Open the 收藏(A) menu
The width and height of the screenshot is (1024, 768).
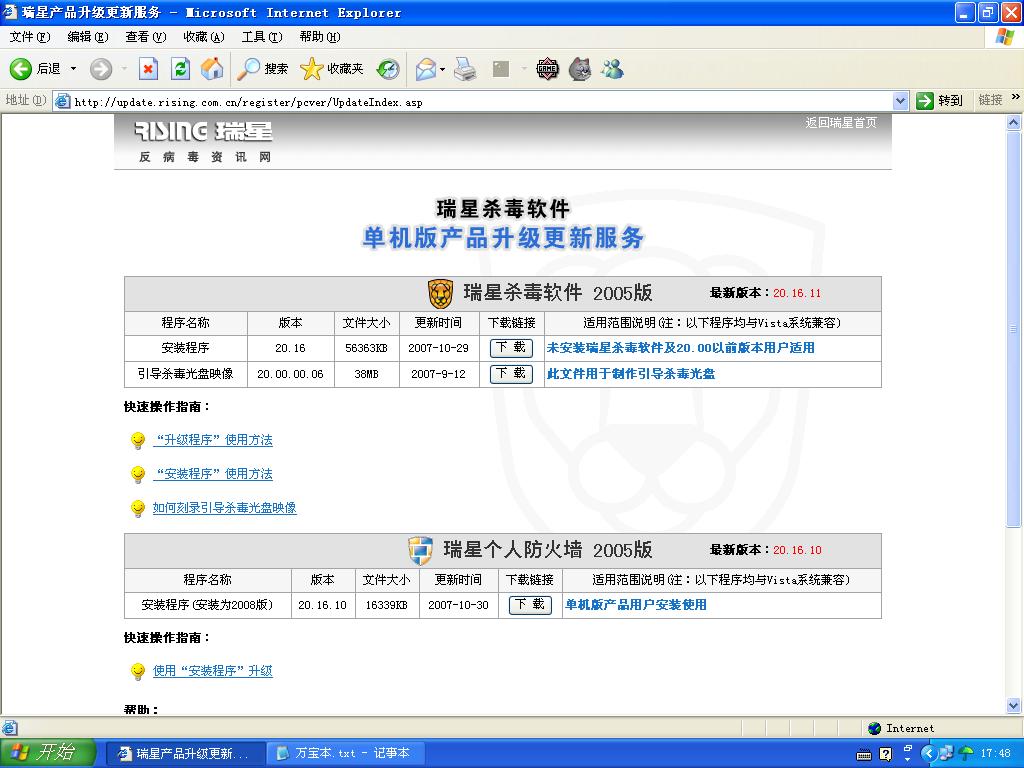pyautogui.click(x=204, y=37)
